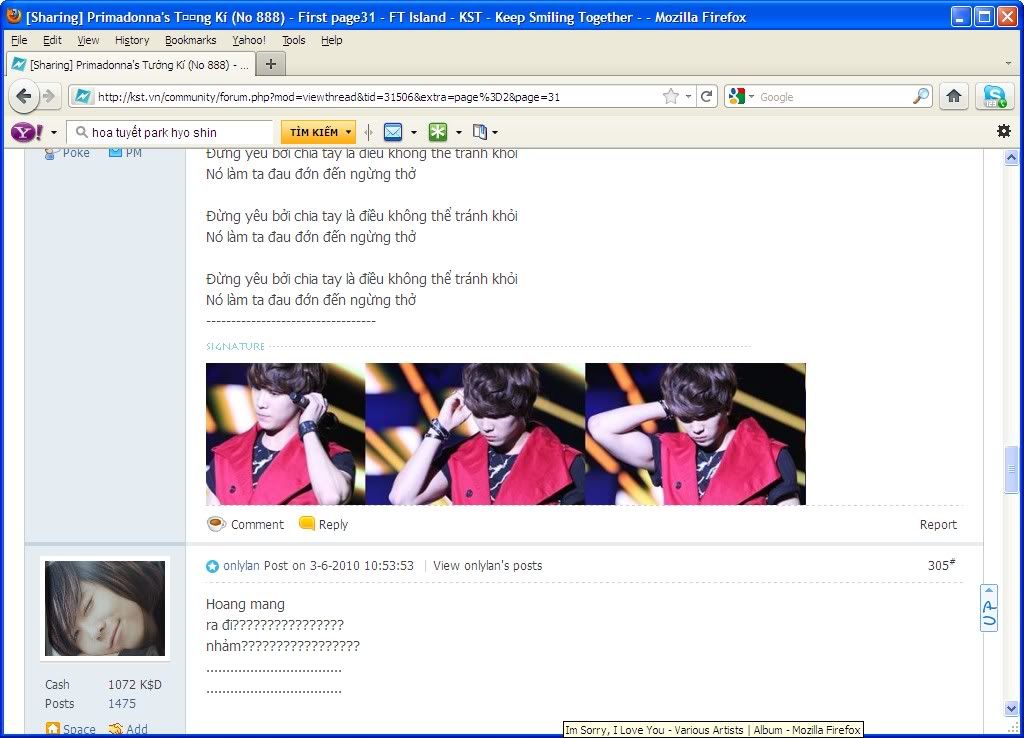The image size is (1024, 738).
Task: Click onlylan's avatar photo
Action: 105,608
